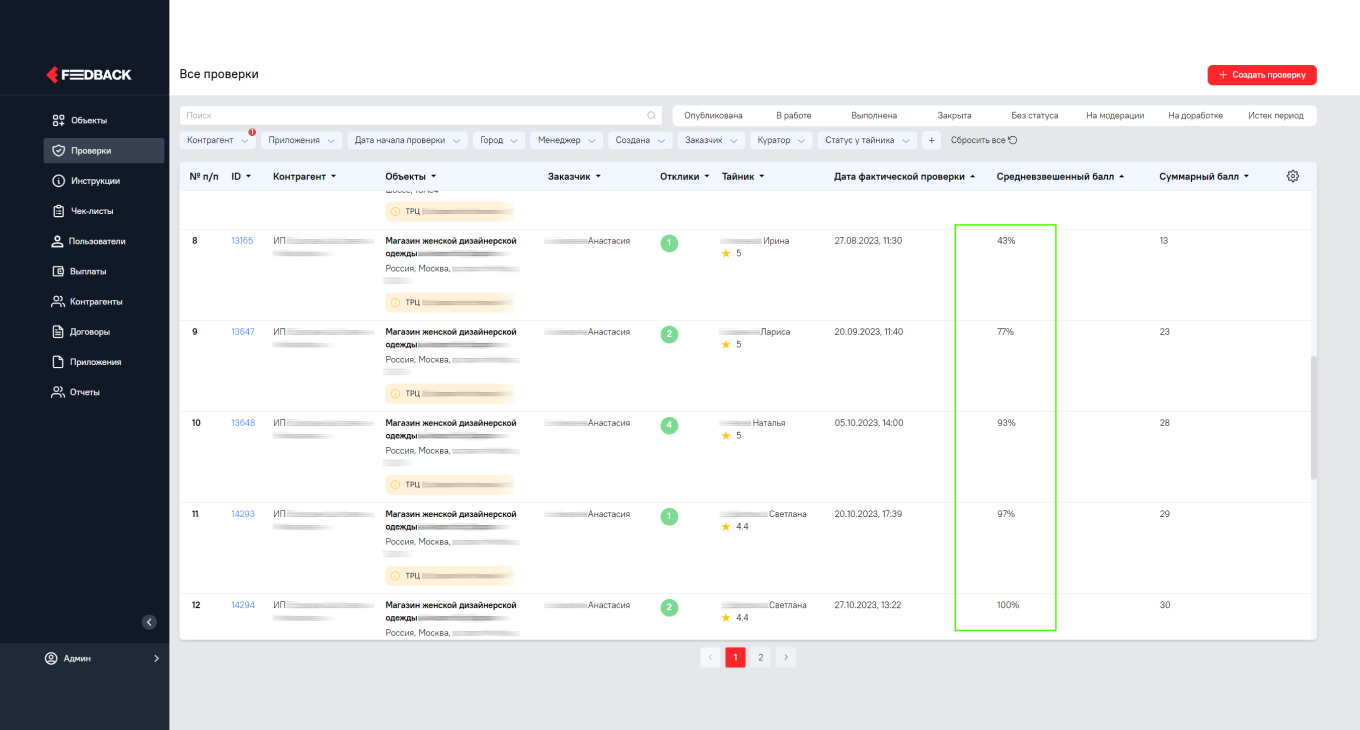The image size is (1360, 730).
Task: Sort by Отклики column header
Action: coord(685,177)
